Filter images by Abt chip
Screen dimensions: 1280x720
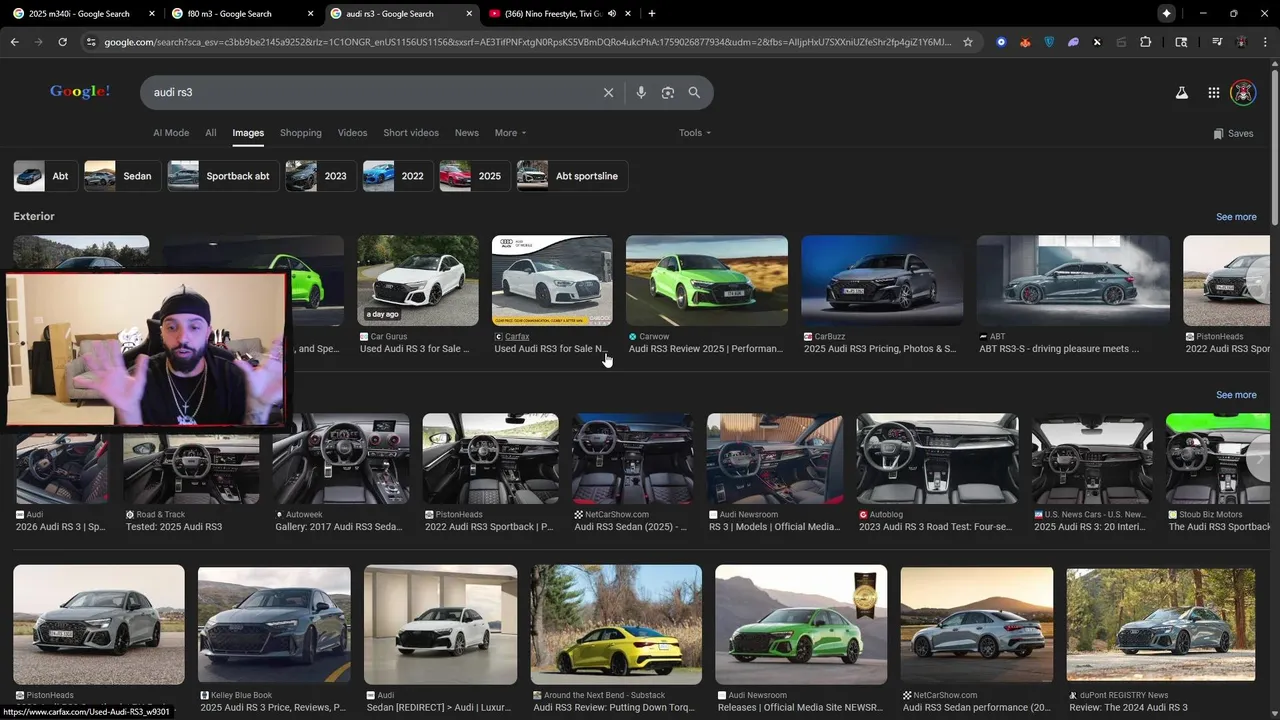[45, 176]
